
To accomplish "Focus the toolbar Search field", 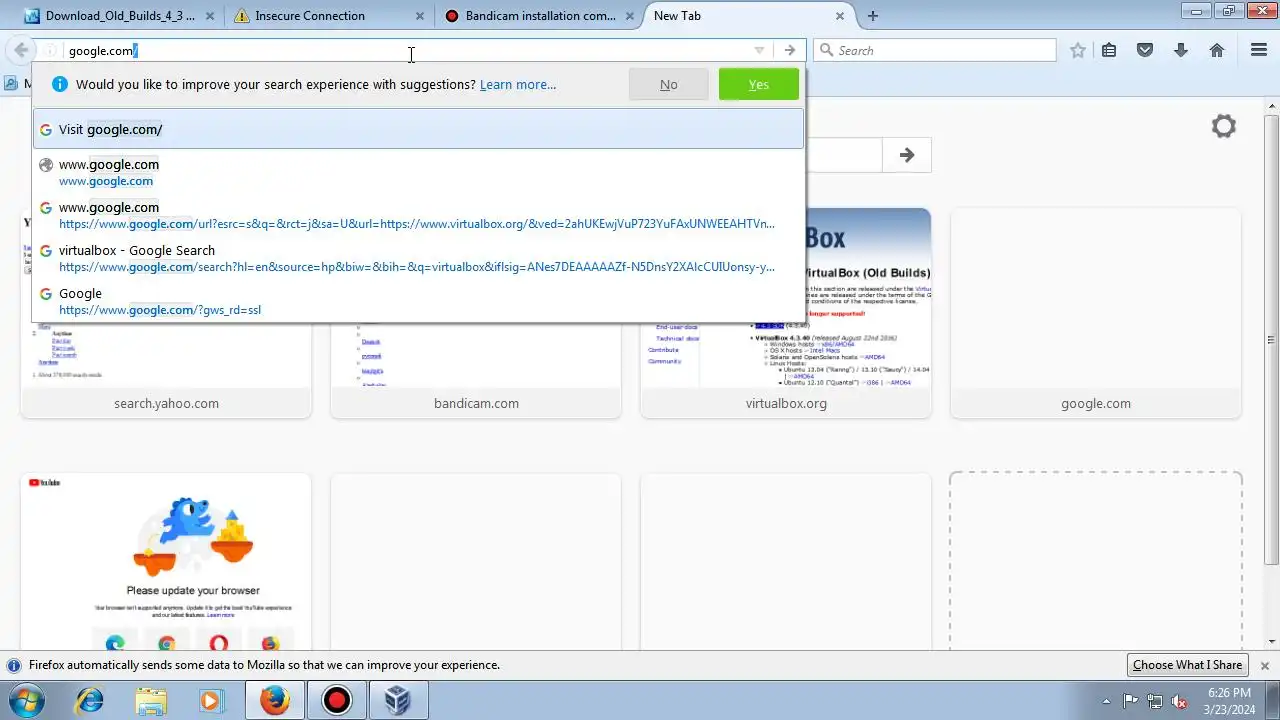I will (x=934, y=50).
